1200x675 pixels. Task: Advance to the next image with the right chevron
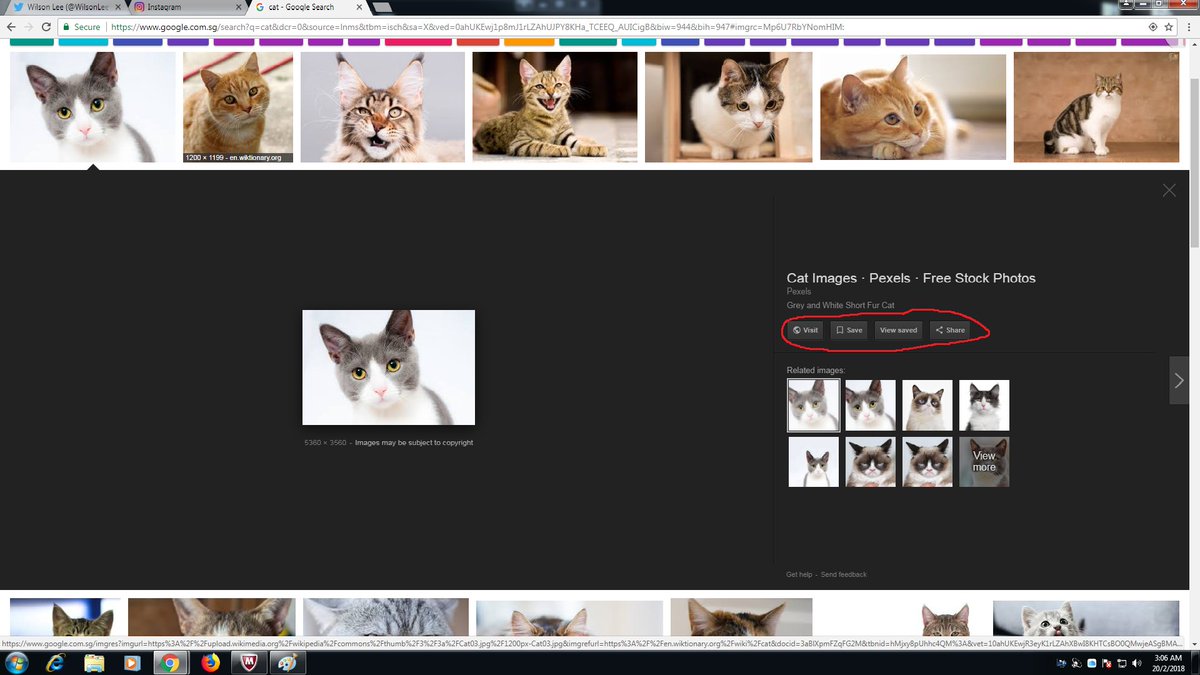(1178, 380)
